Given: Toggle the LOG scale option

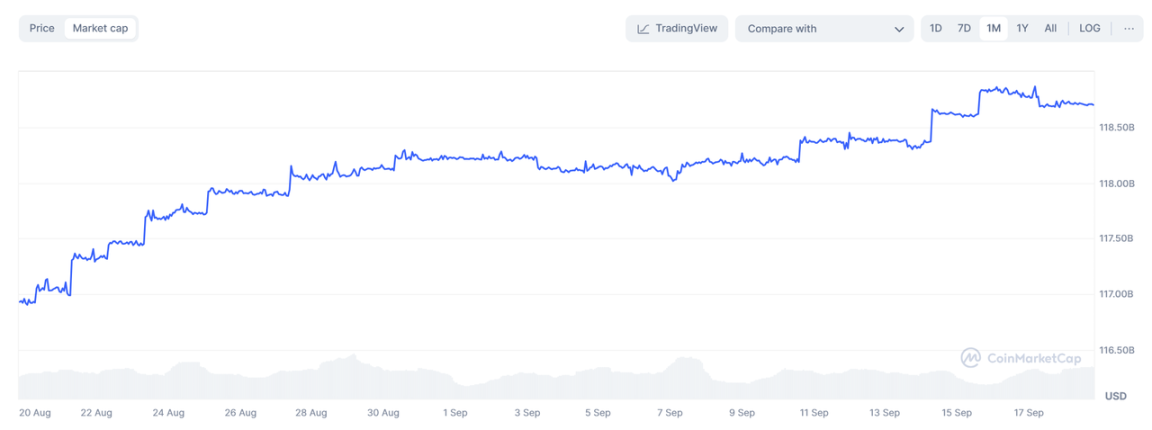Looking at the screenshot, I should pos(1089,29).
